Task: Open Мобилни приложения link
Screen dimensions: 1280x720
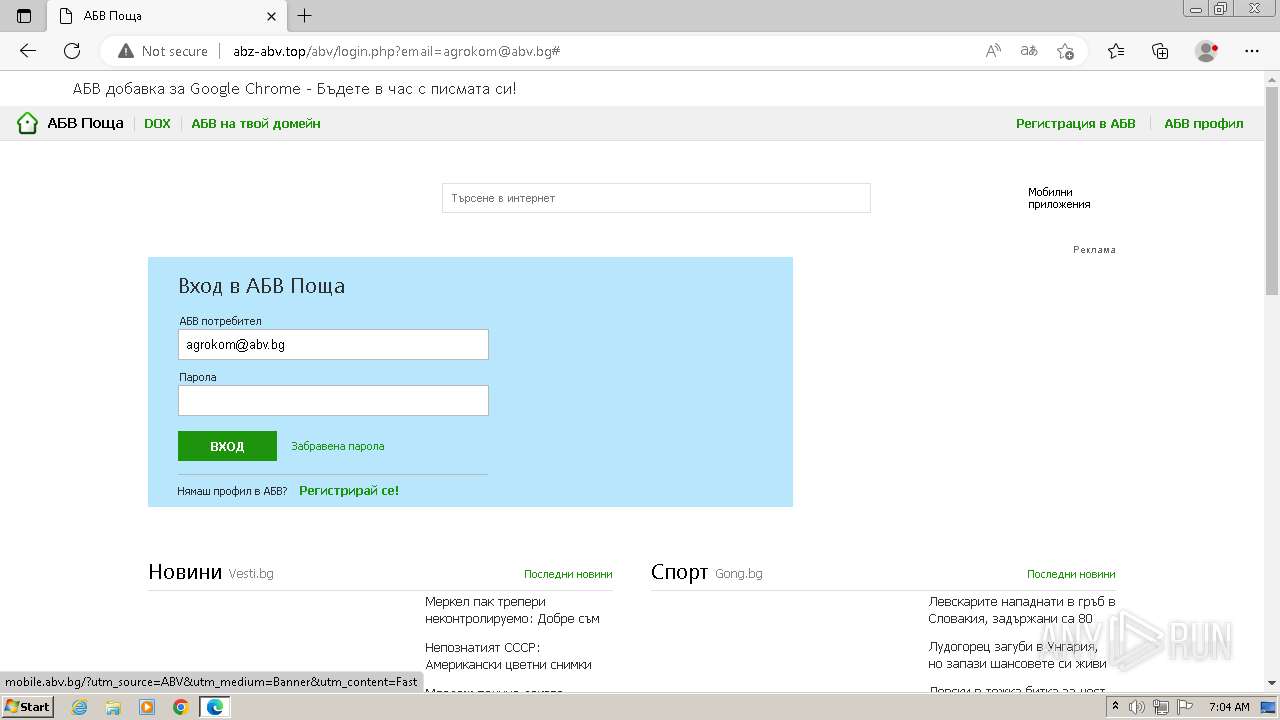Action: point(1059,198)
